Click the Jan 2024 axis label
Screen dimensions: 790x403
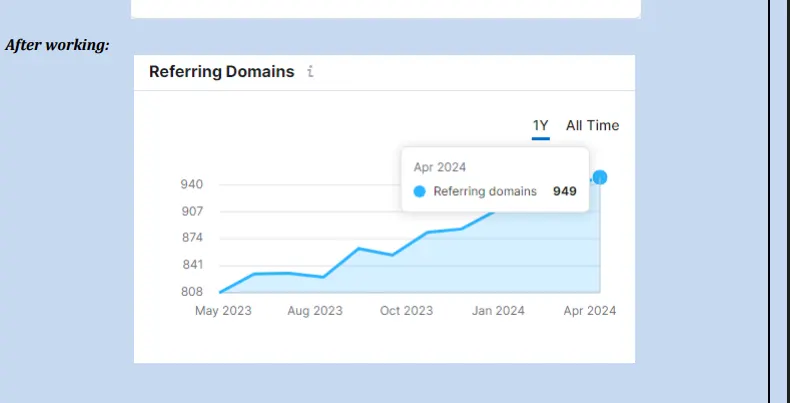498,311
